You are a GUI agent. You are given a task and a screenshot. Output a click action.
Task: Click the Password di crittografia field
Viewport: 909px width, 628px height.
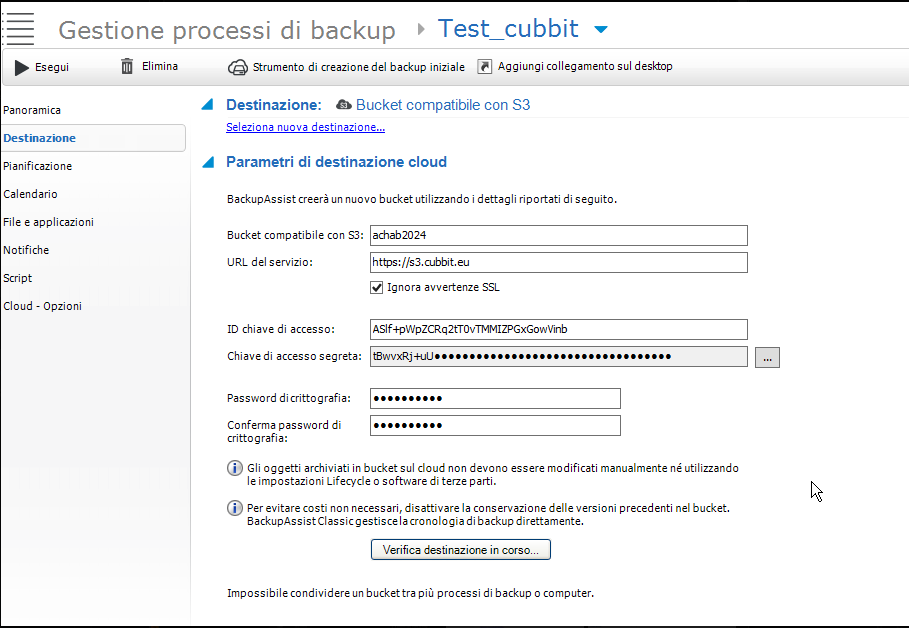[x=495, y=398]
